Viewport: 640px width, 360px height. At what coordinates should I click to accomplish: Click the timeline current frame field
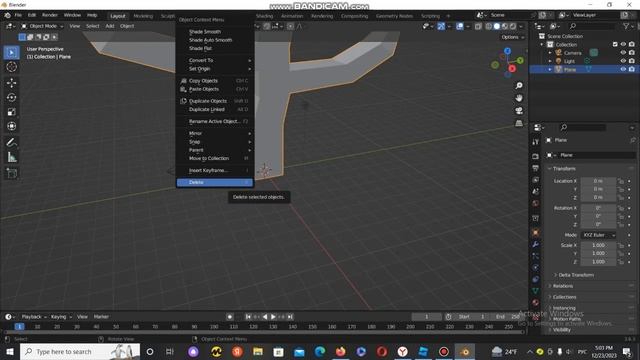pos(426,317)
